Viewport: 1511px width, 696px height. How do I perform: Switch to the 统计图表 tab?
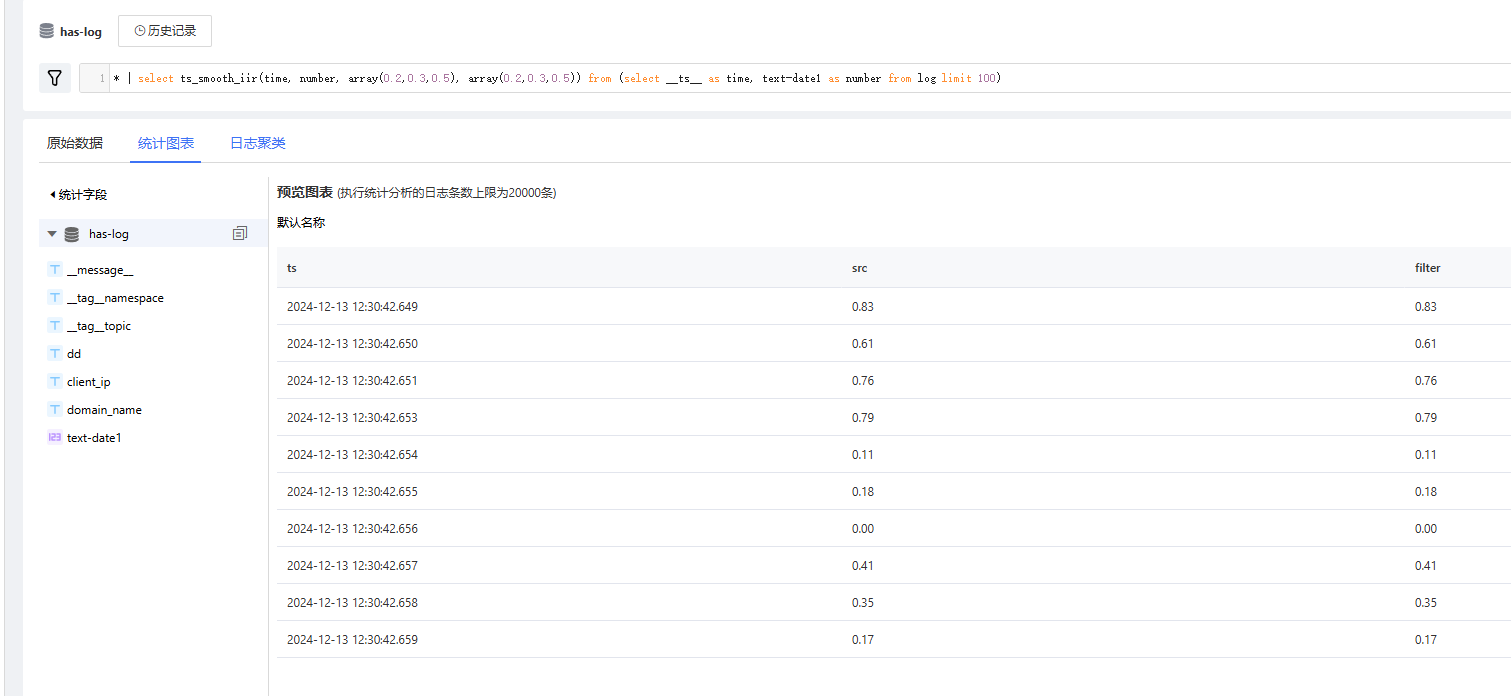click(x=166, y=143)
